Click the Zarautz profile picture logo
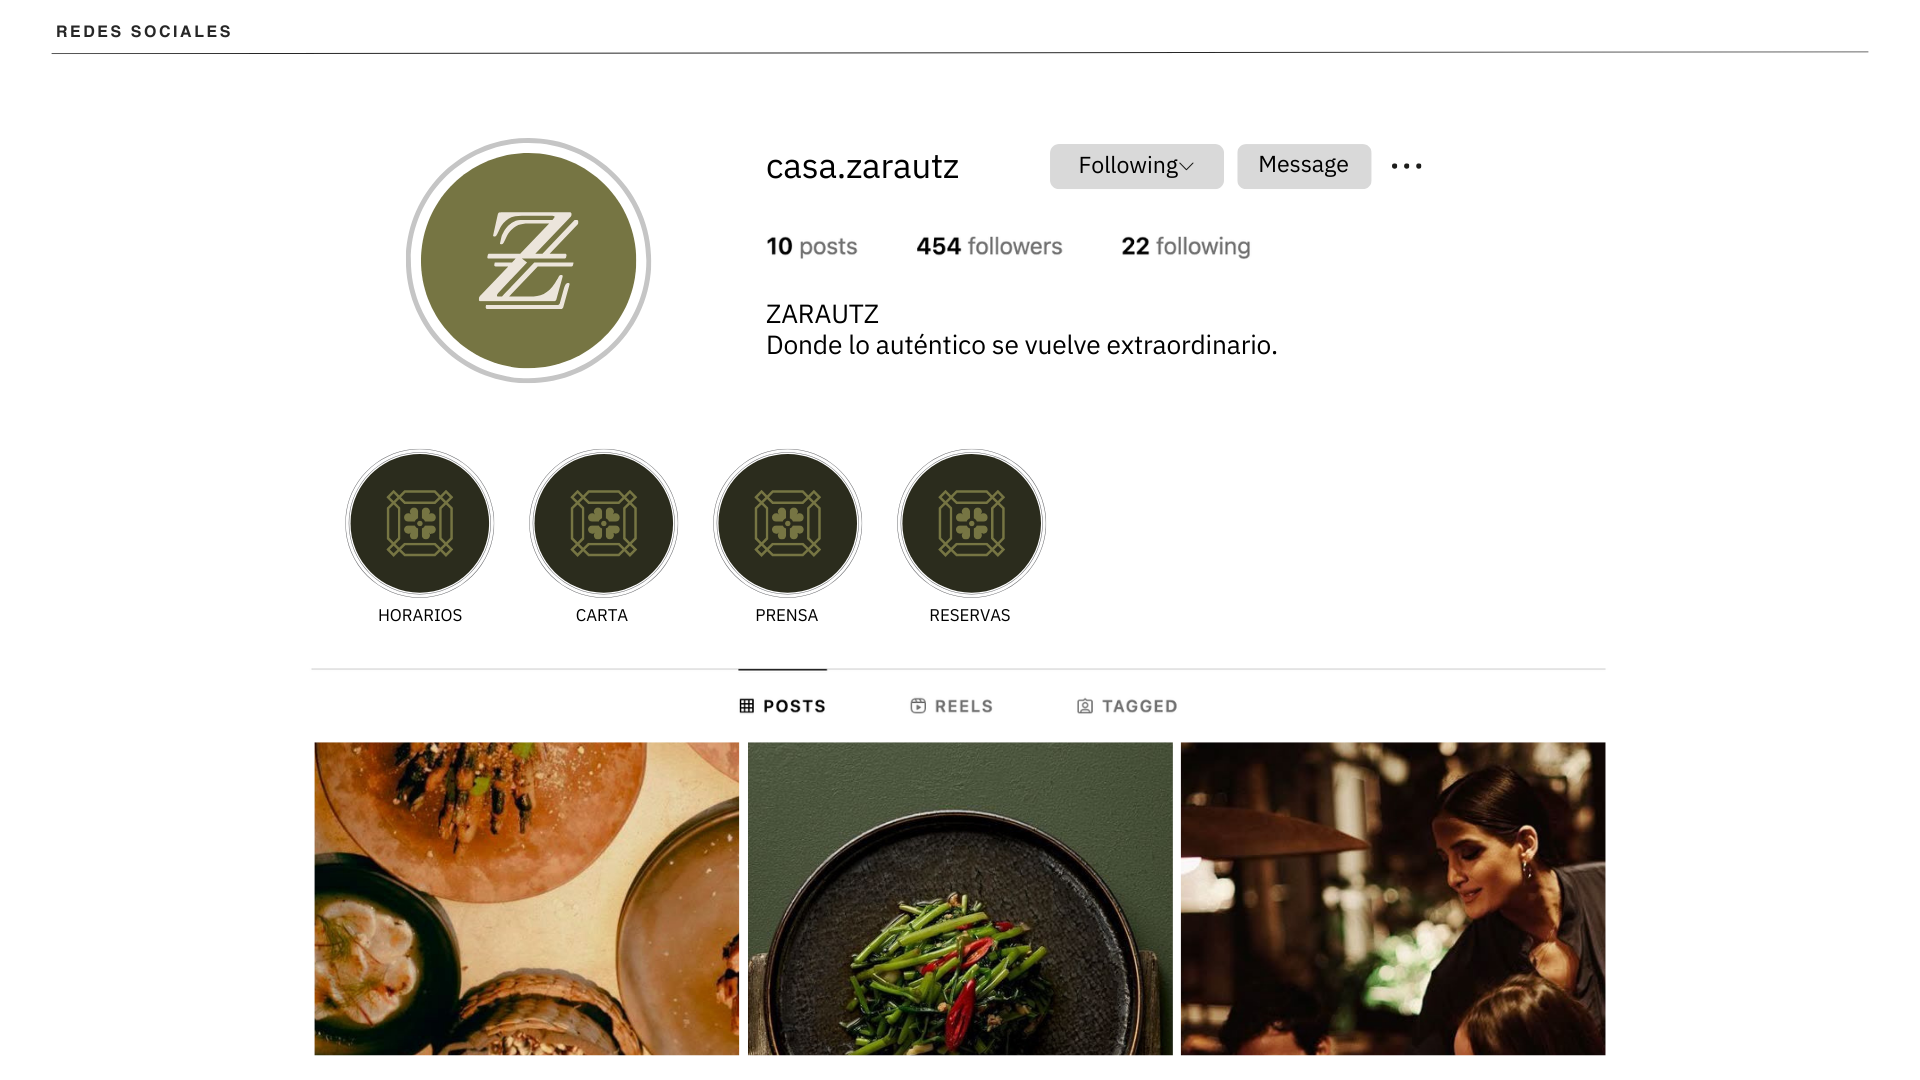 pos(528,261)
